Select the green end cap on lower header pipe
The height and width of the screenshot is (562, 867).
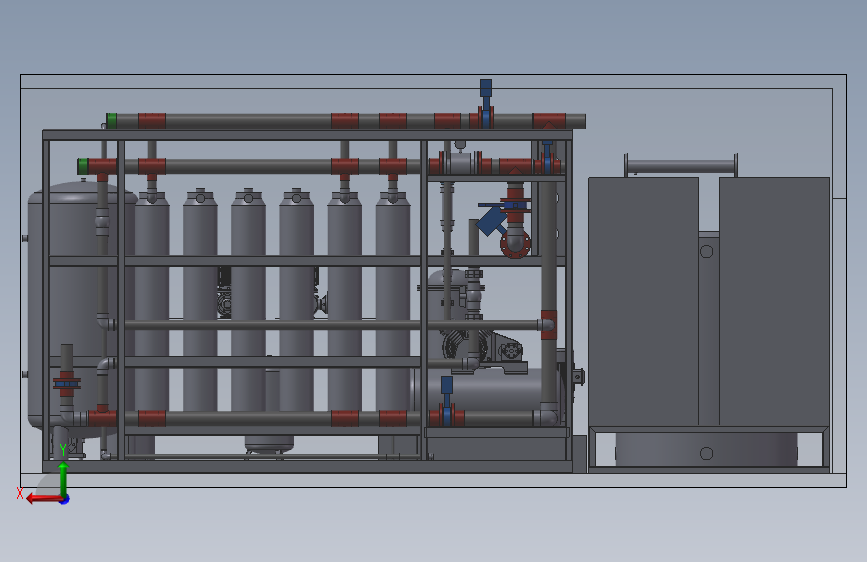point(83,166)
